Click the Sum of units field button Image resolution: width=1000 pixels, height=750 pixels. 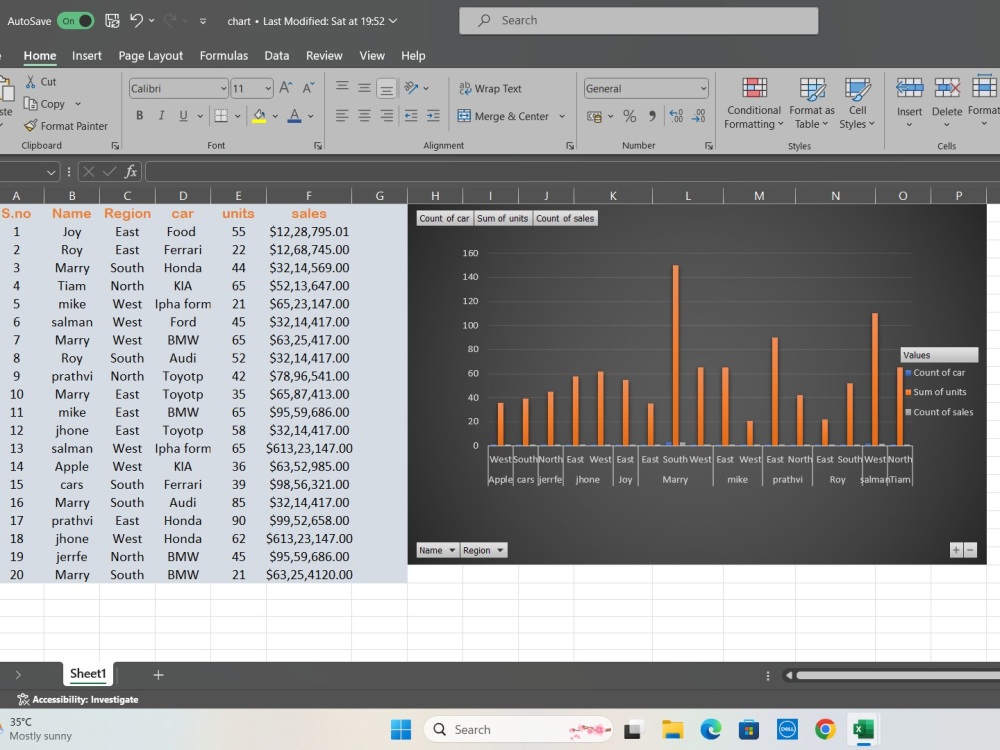click(x=503, y=217)
